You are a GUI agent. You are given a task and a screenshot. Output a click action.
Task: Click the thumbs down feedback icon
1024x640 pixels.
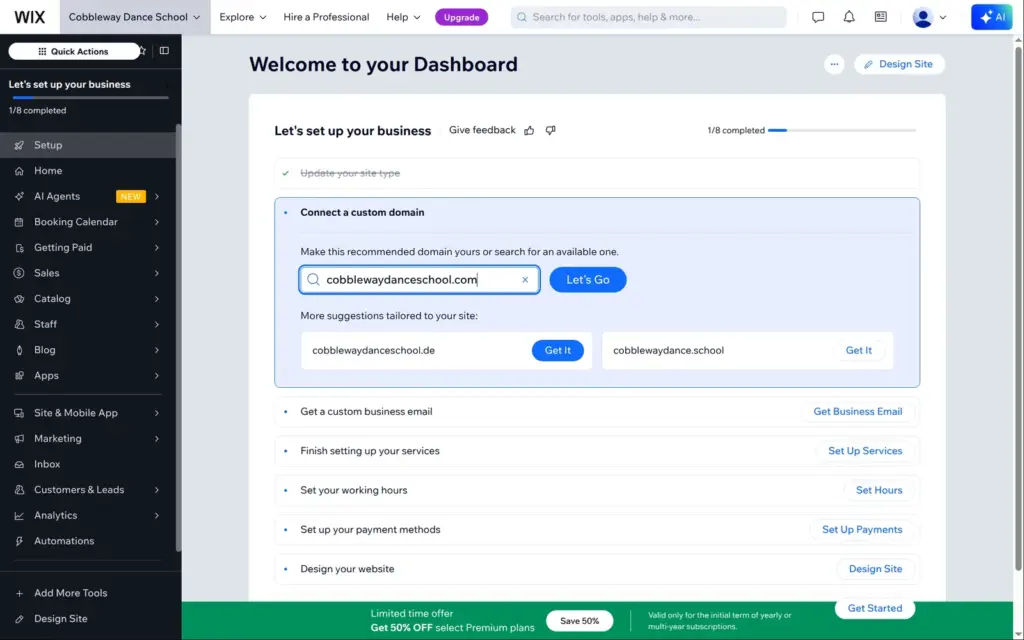pos(551,131)
